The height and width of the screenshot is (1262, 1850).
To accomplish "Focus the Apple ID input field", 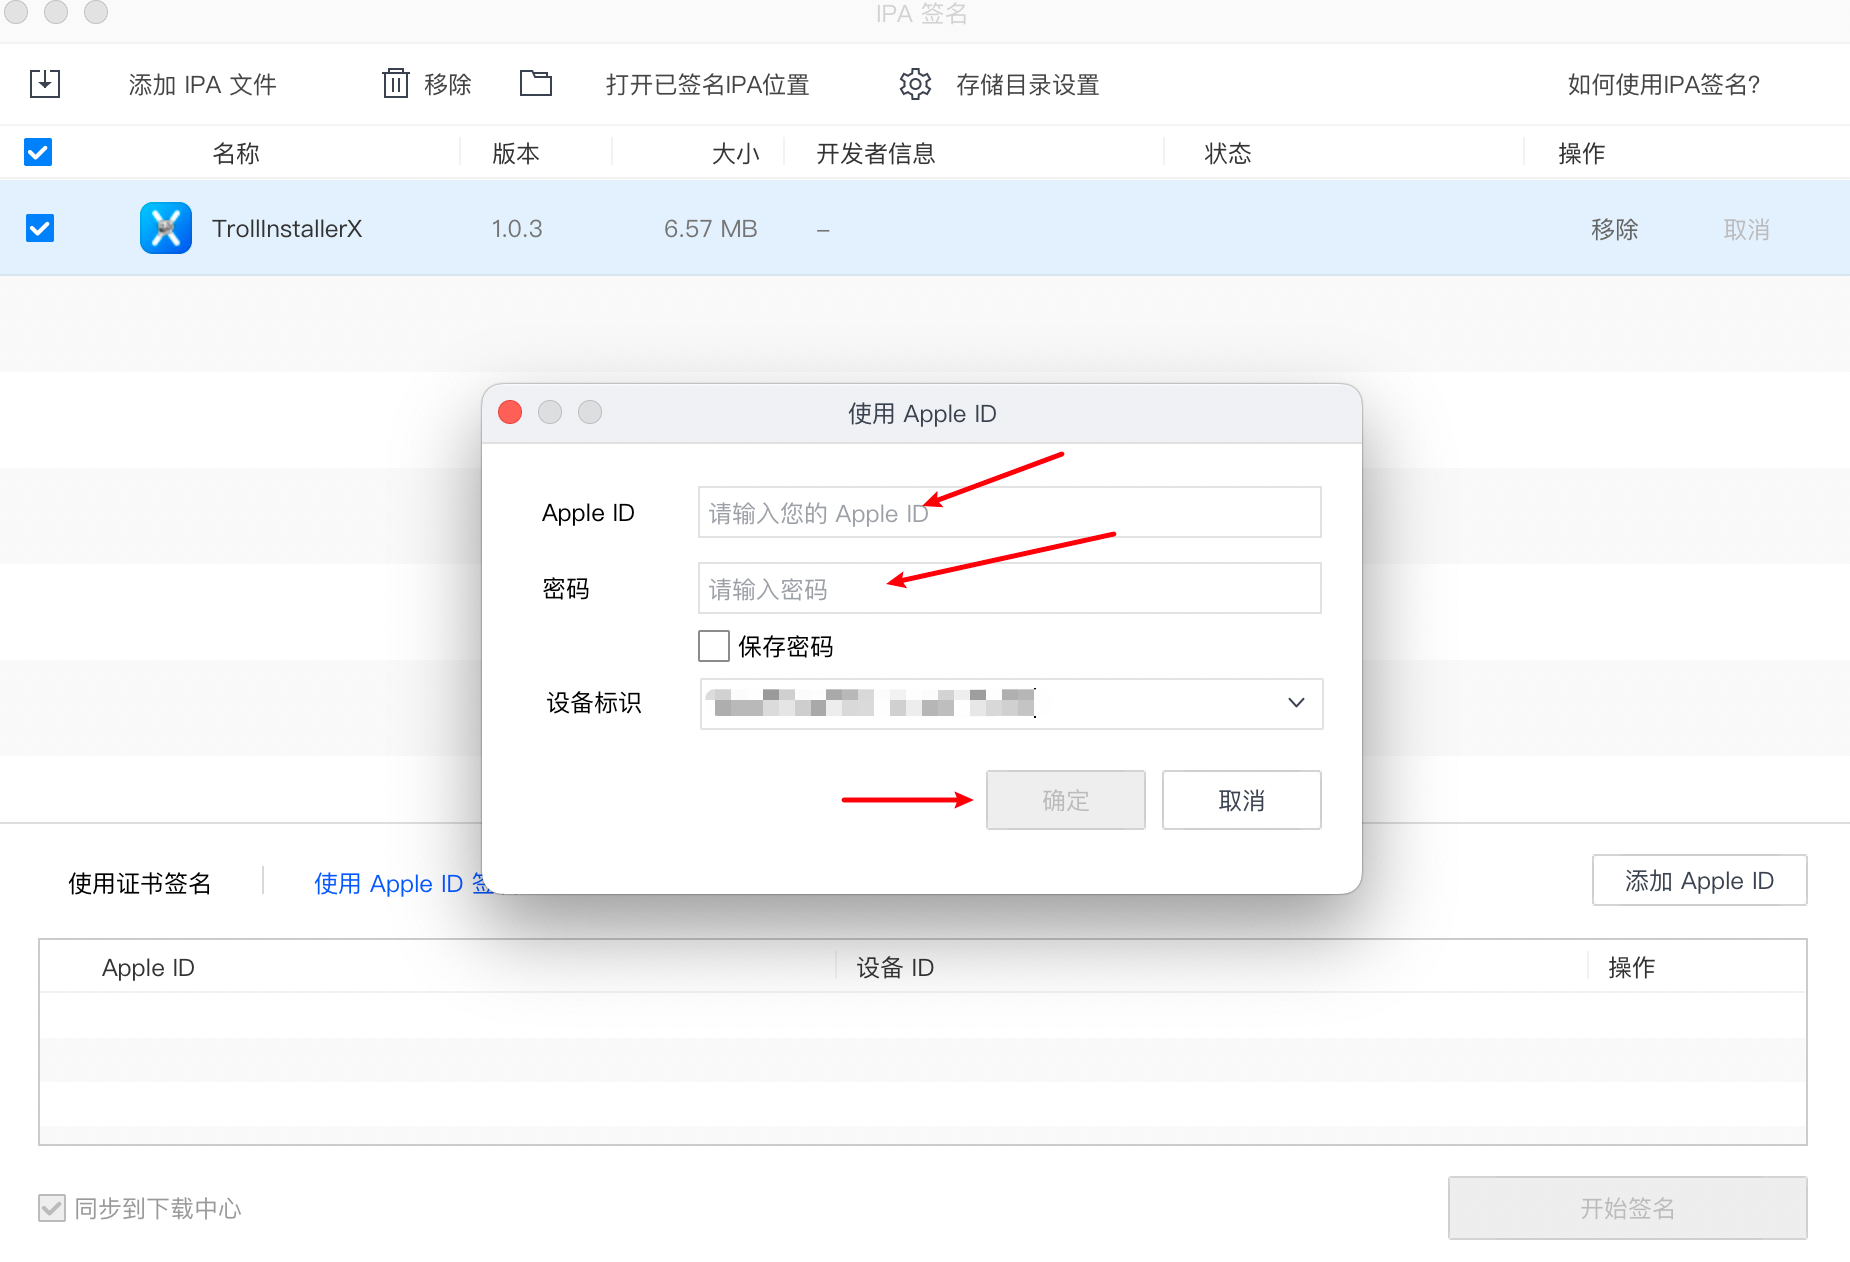I will pyautogui.click(x=1010, y=512).
